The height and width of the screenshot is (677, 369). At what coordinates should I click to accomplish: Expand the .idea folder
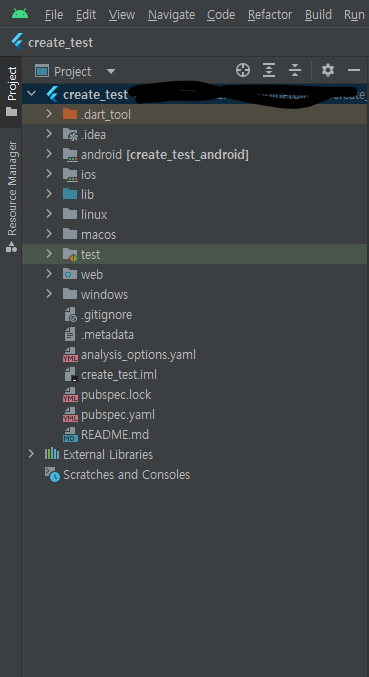pos(49,134)
